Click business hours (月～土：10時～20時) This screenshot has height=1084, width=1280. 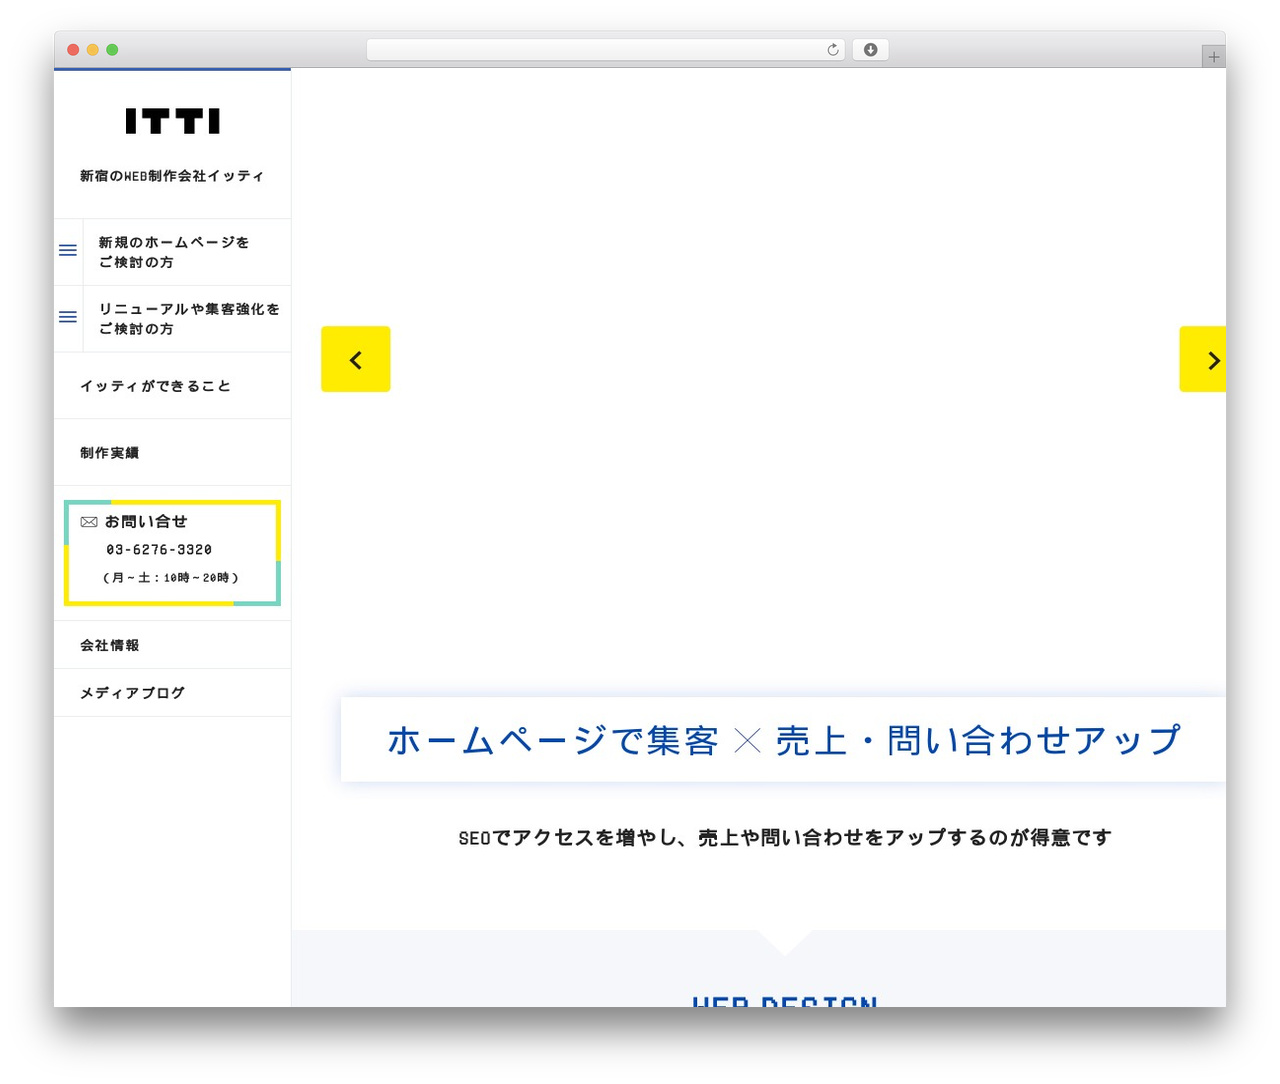pos(171,578)
